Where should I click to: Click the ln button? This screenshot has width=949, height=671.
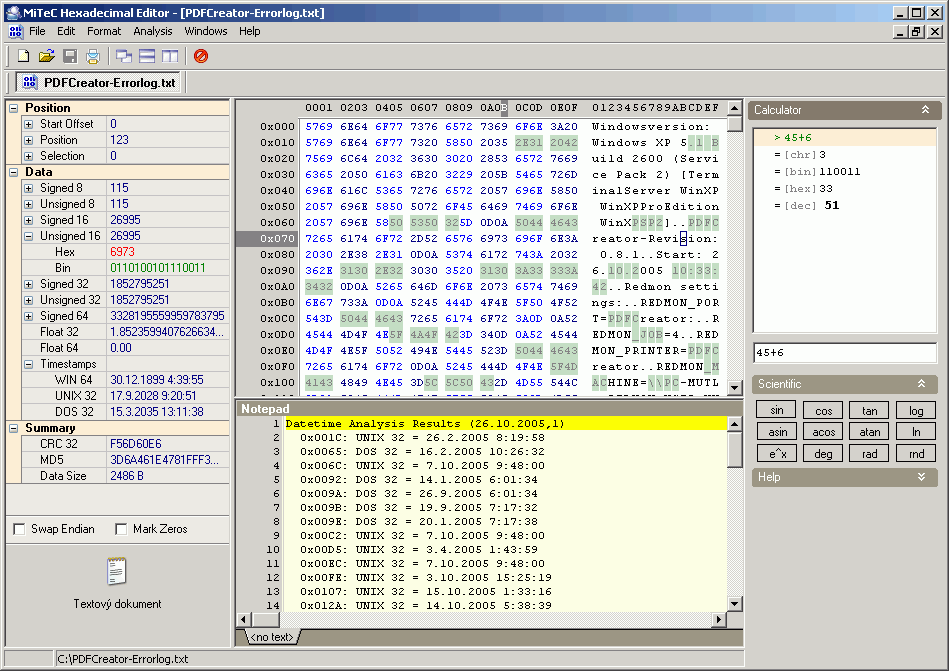click(x=916, y=431)
